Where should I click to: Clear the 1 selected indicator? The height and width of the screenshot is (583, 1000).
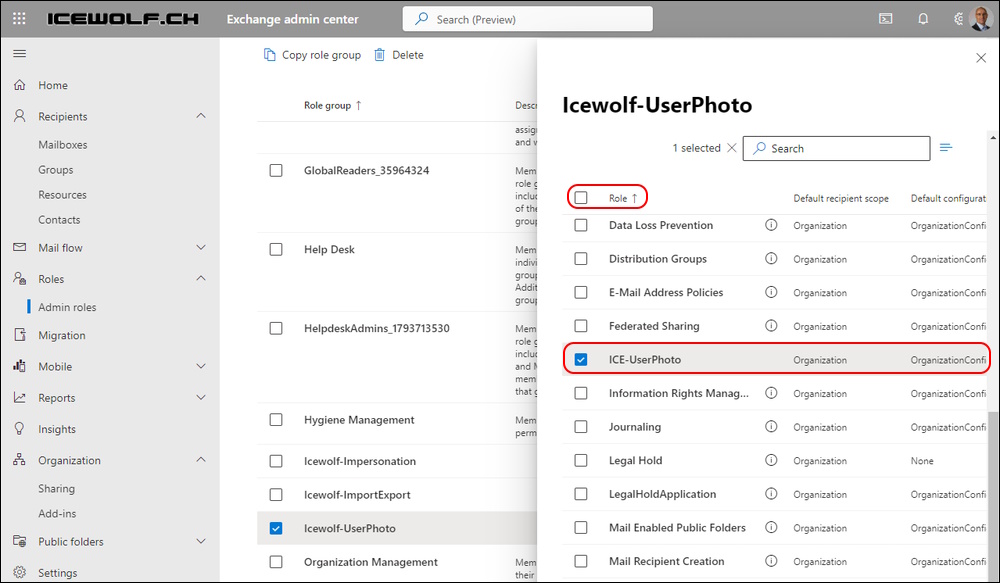[732, 148]
